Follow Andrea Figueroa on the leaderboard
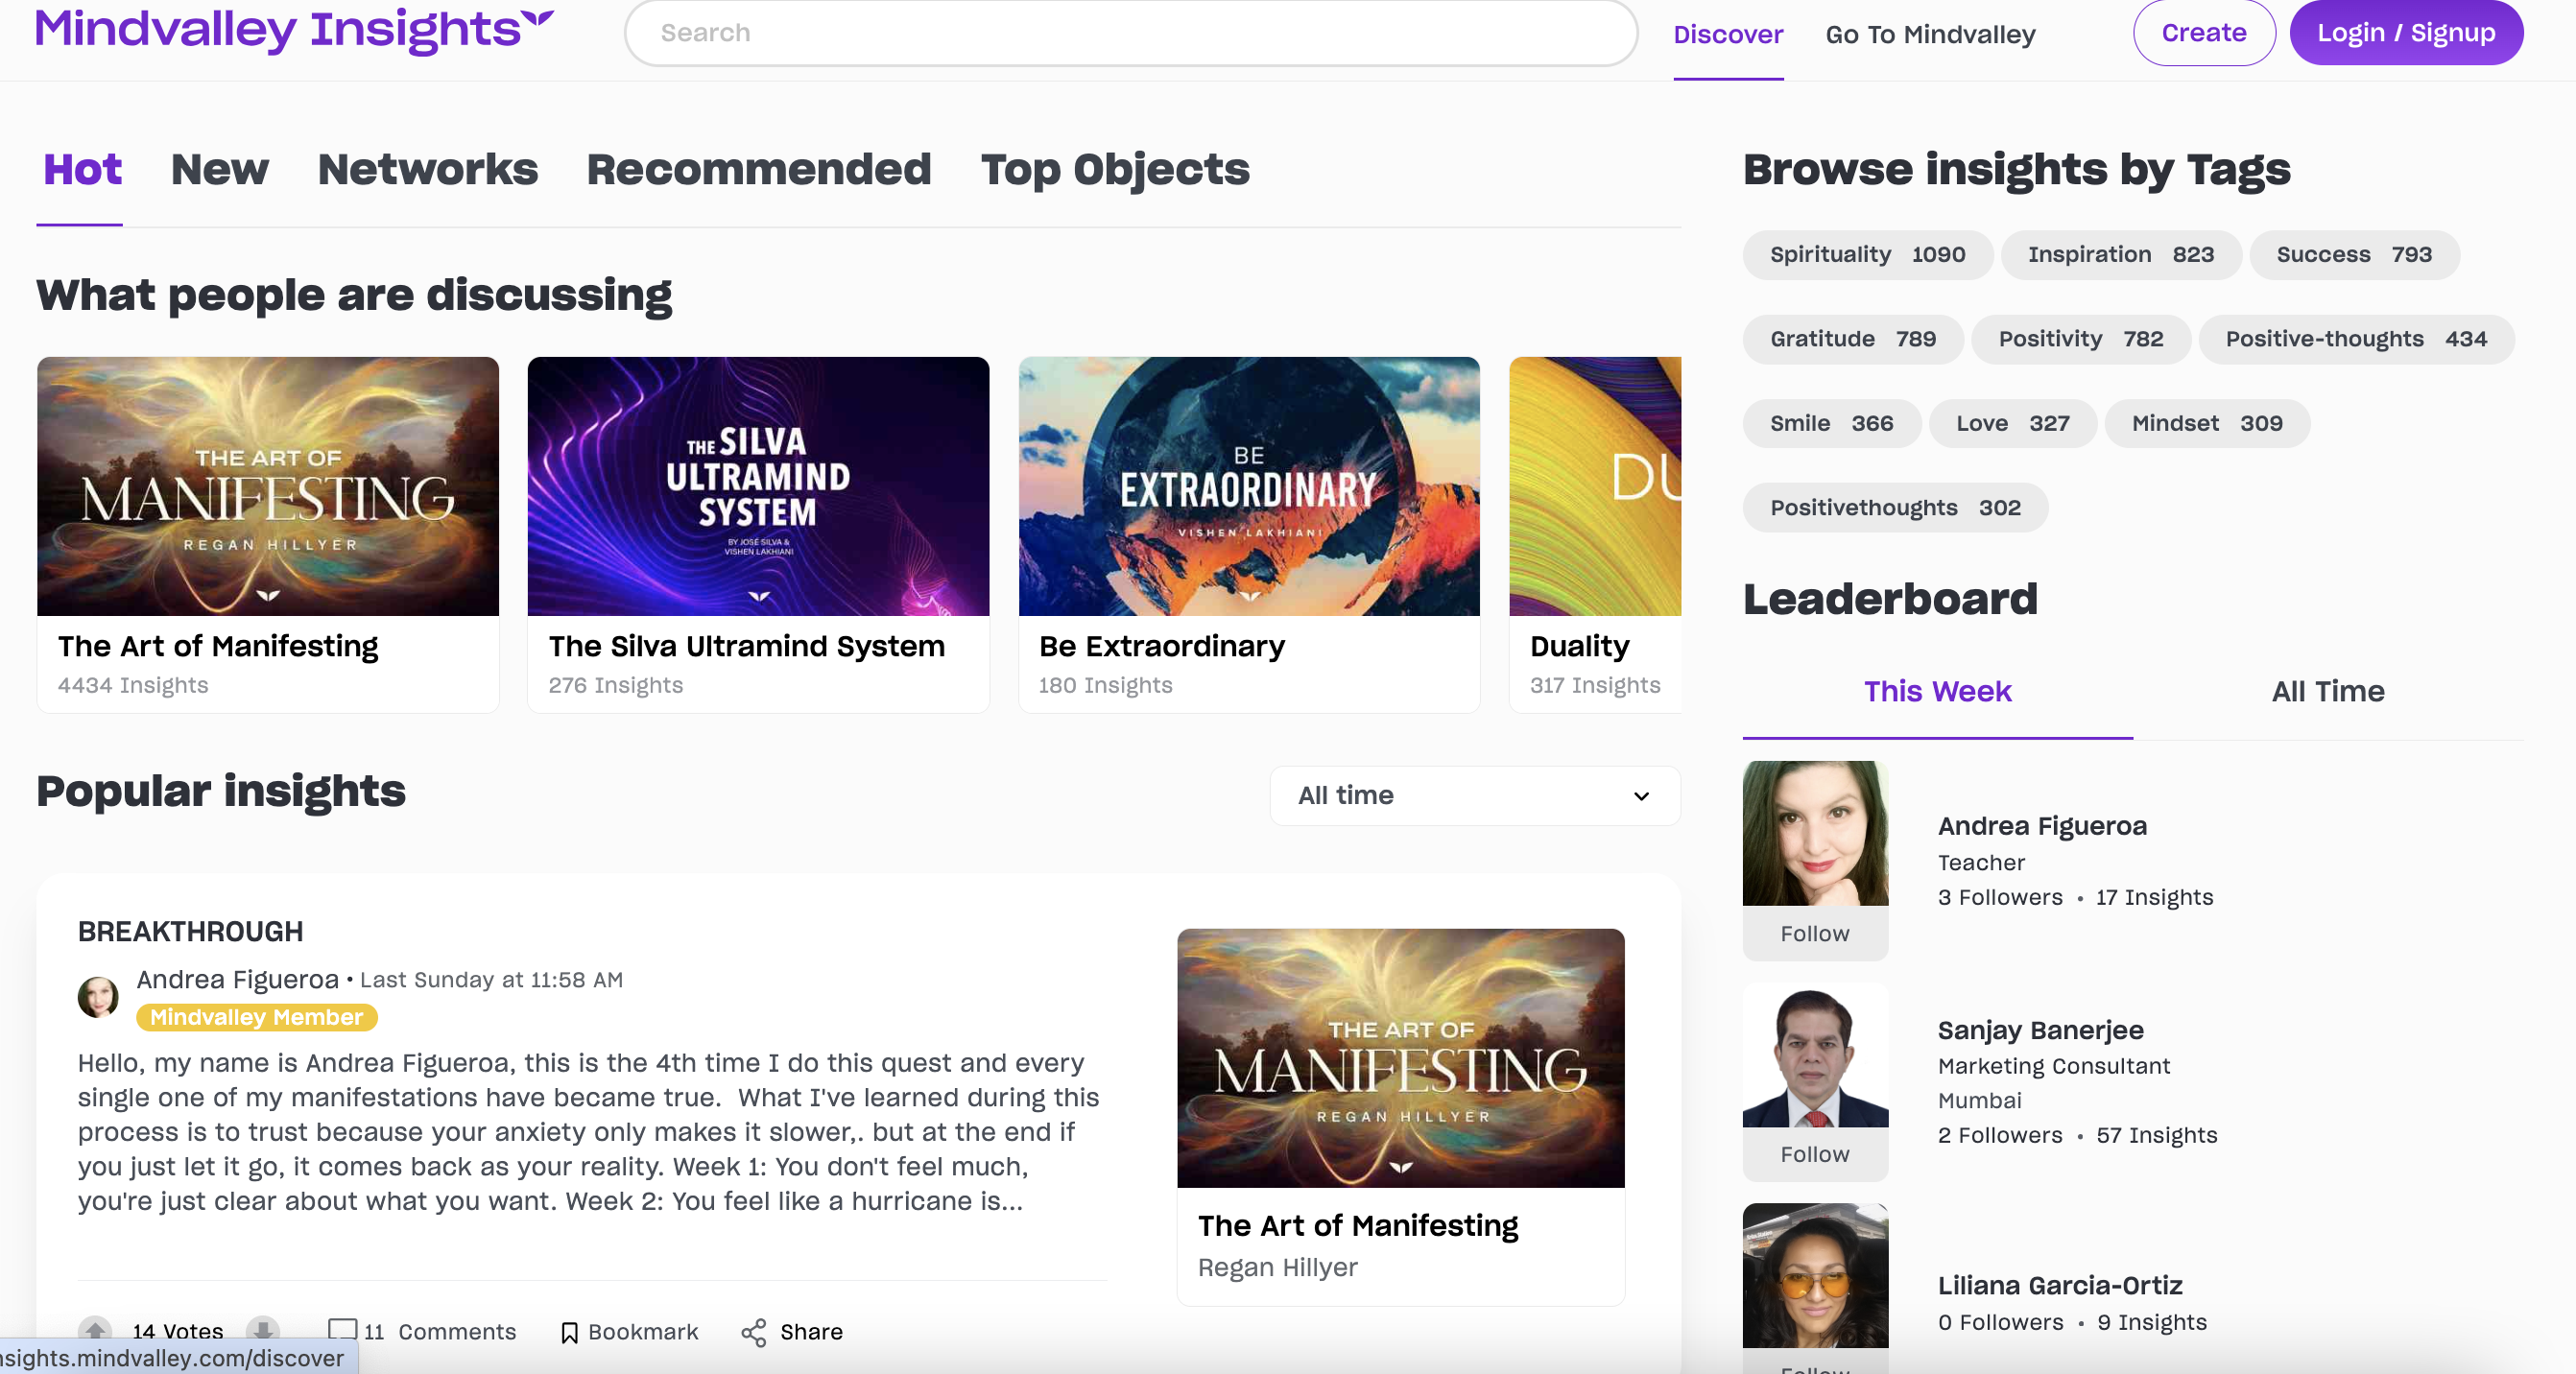Image resolution: width=2576 pixels, height=1374 pixels. 1815,934
